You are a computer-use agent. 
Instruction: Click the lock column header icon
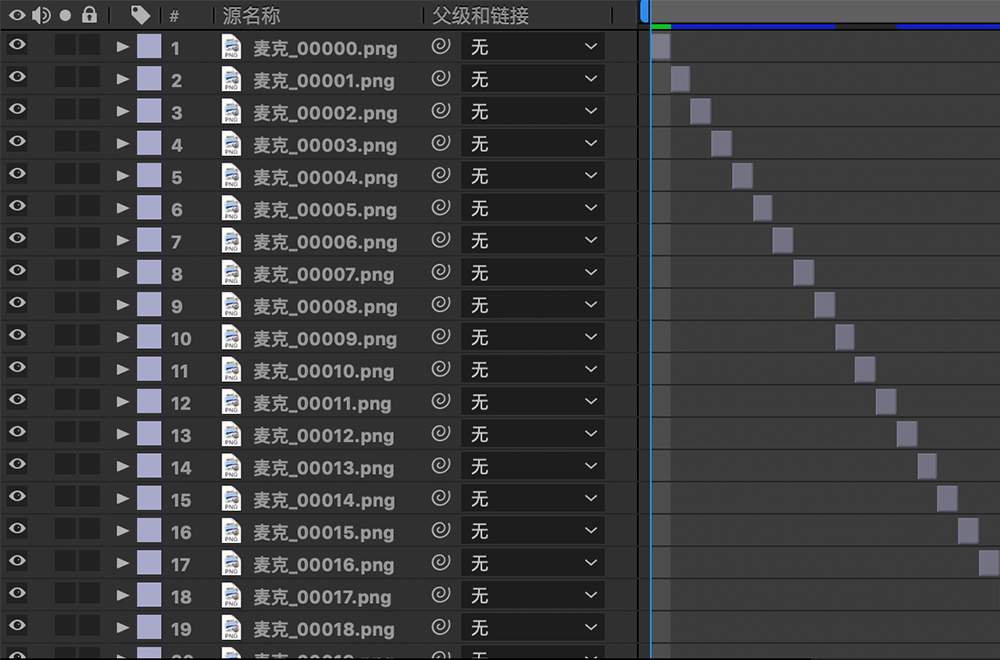tap(90, 15)
